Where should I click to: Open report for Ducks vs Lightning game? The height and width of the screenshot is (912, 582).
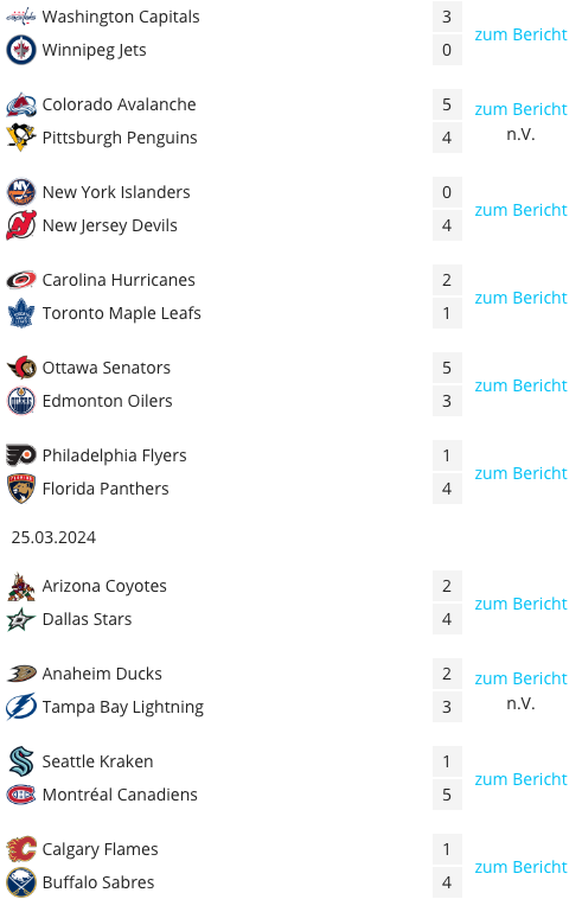tap(520, 679)
